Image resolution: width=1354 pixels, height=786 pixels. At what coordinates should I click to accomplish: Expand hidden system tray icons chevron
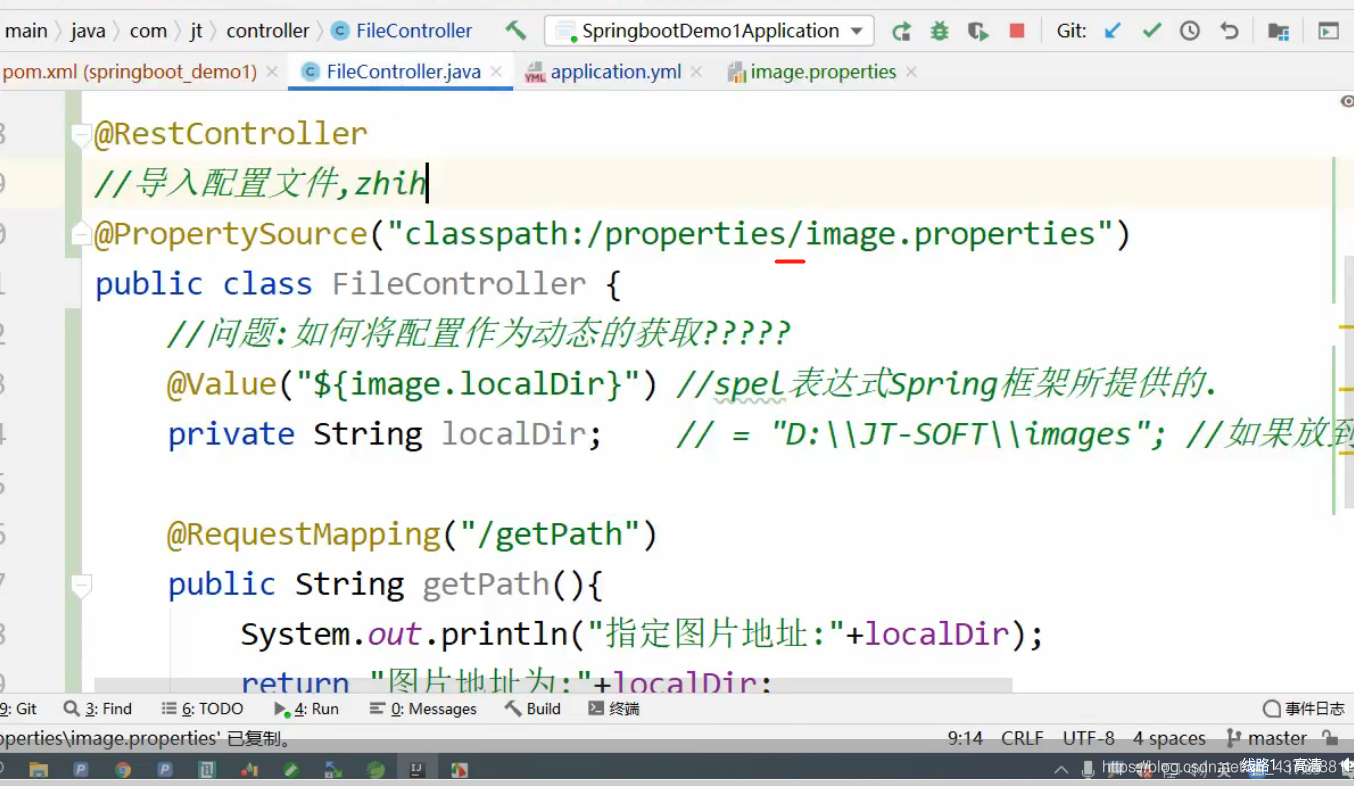1061,769
